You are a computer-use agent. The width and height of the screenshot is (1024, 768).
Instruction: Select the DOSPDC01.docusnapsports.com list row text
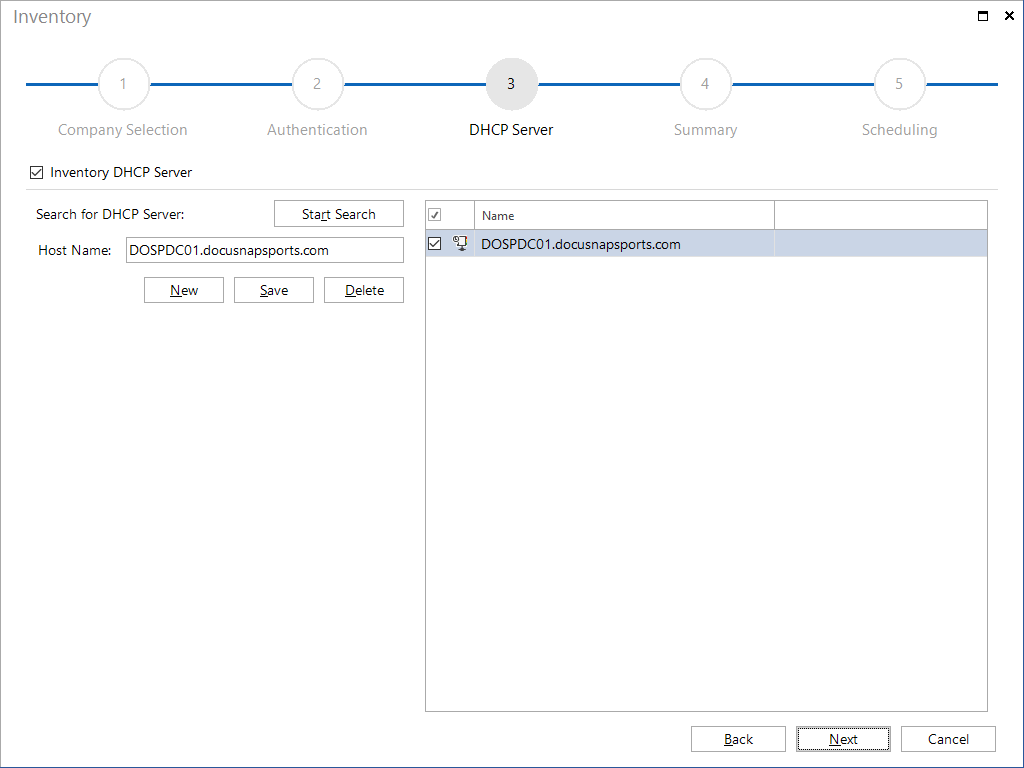click(581, 244)
